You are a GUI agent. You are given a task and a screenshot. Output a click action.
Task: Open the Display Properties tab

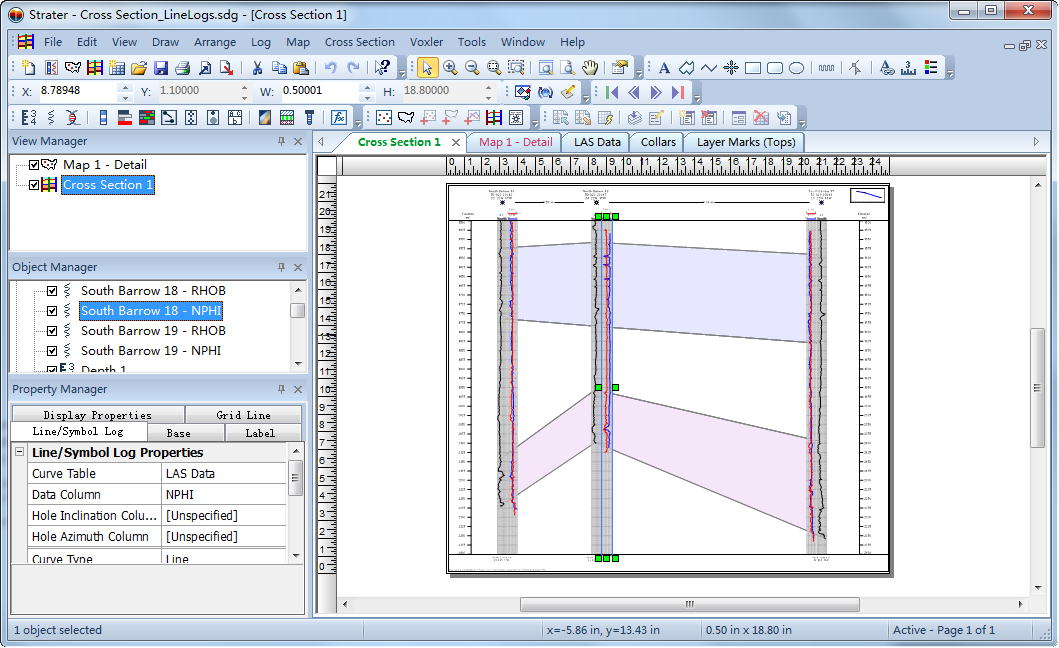(x=97, y=415)
